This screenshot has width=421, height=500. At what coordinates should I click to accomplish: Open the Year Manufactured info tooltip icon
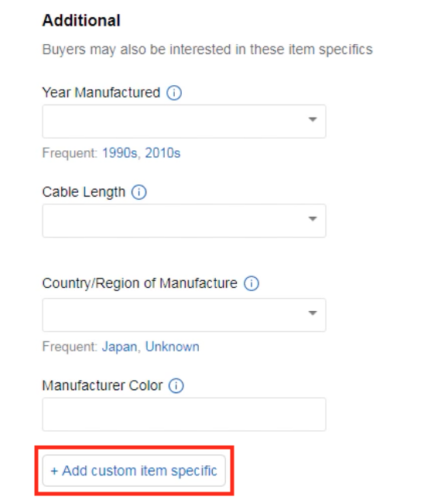[174, 93]
